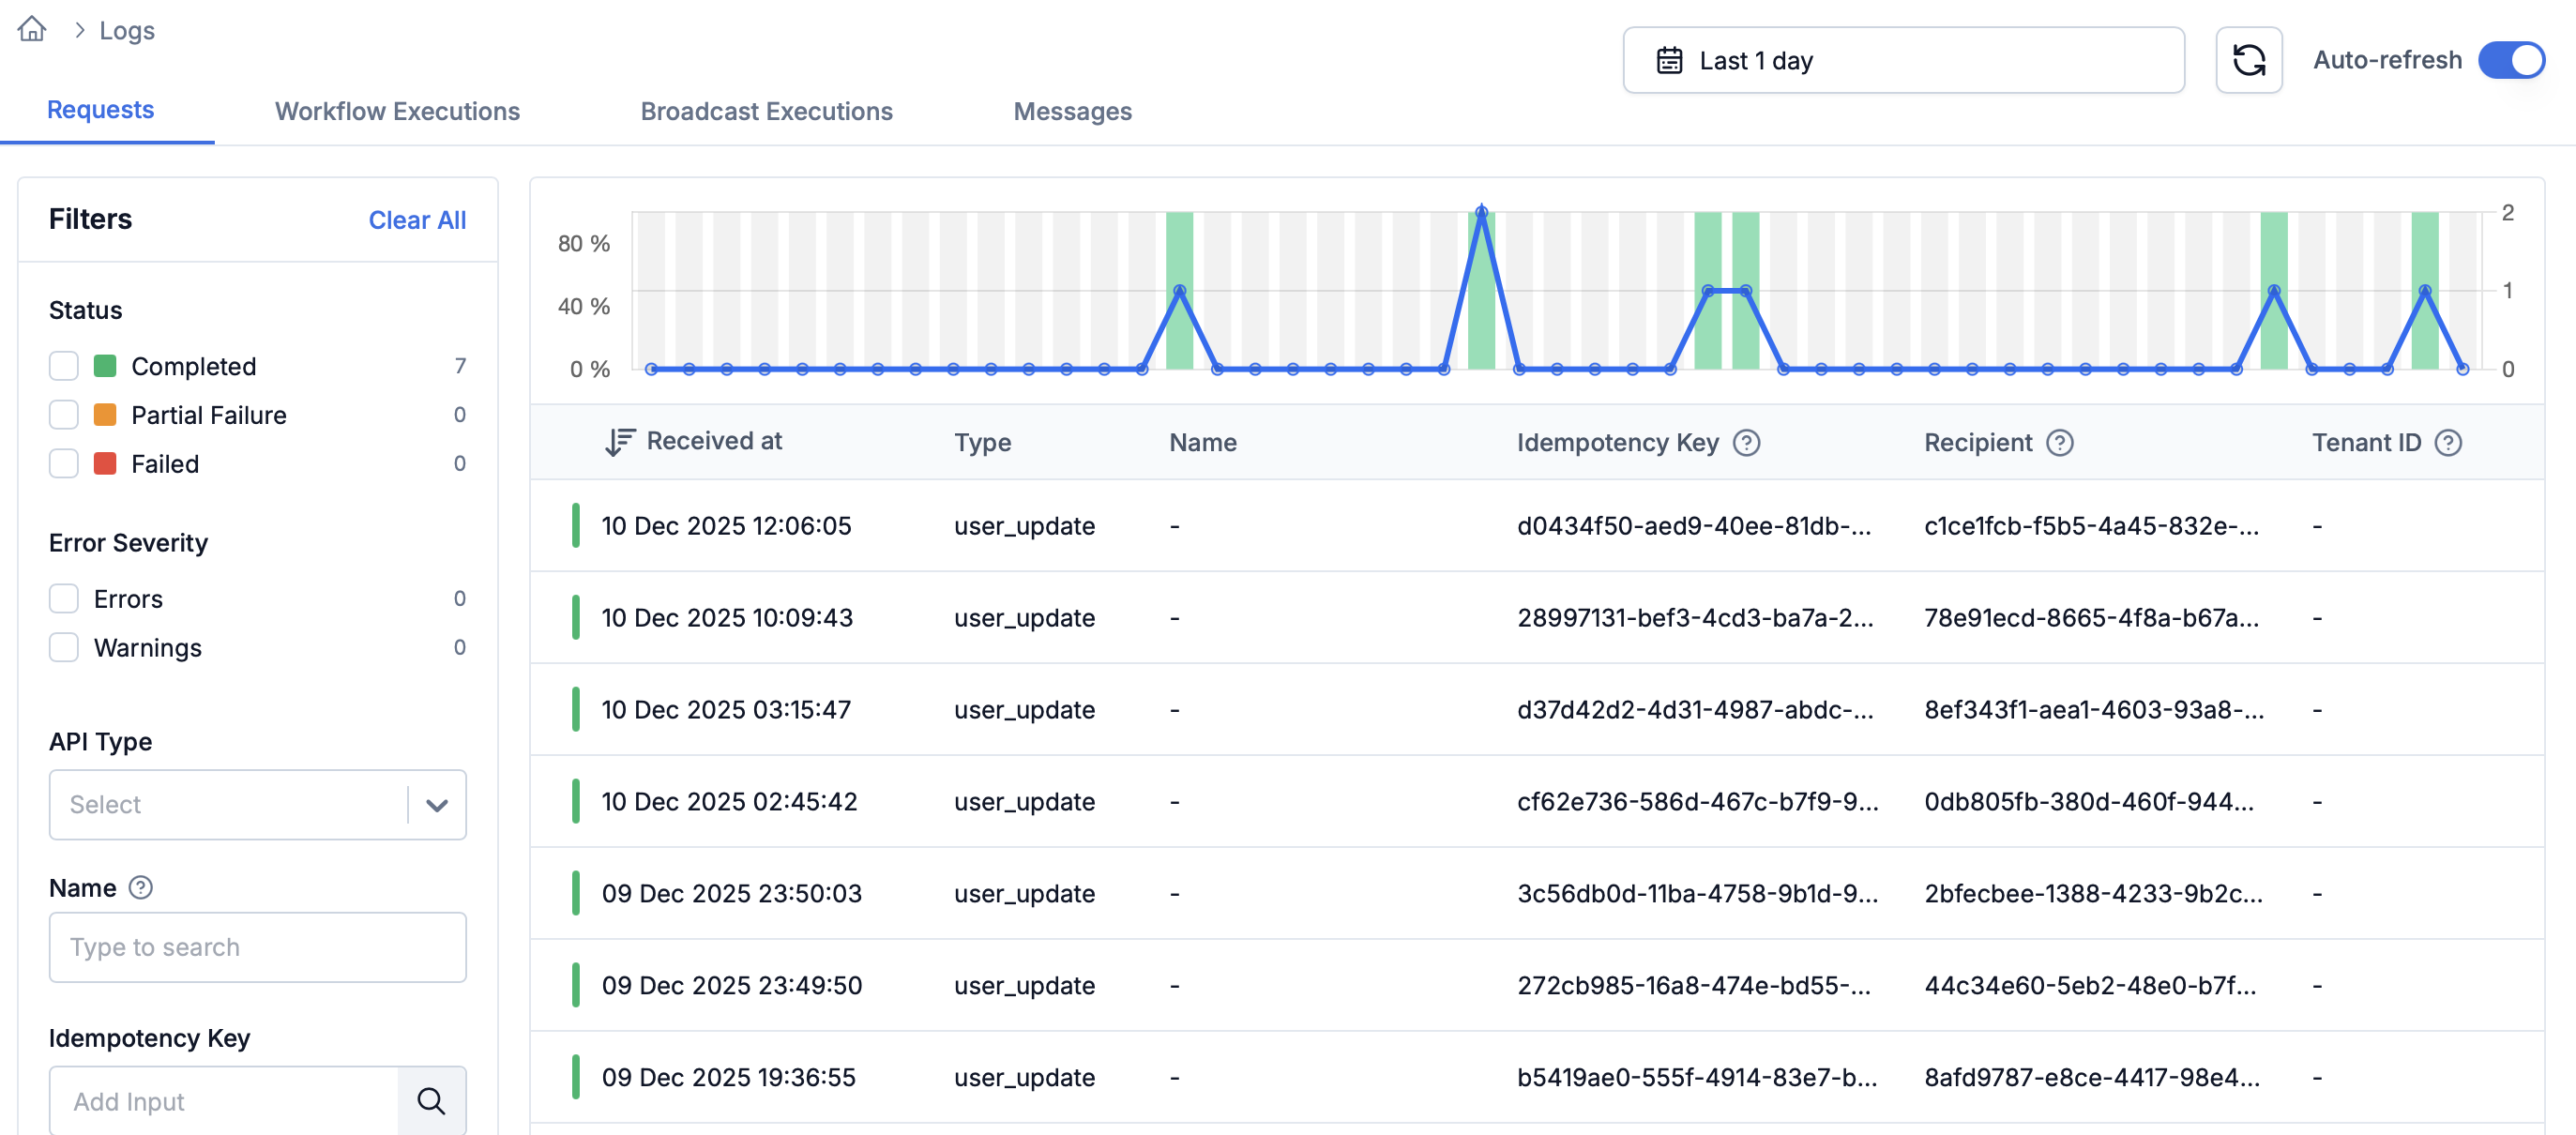Enable the Warnings severity checkbox
The width and height of the screenshot is (2576, 1135).
point(64,648)
